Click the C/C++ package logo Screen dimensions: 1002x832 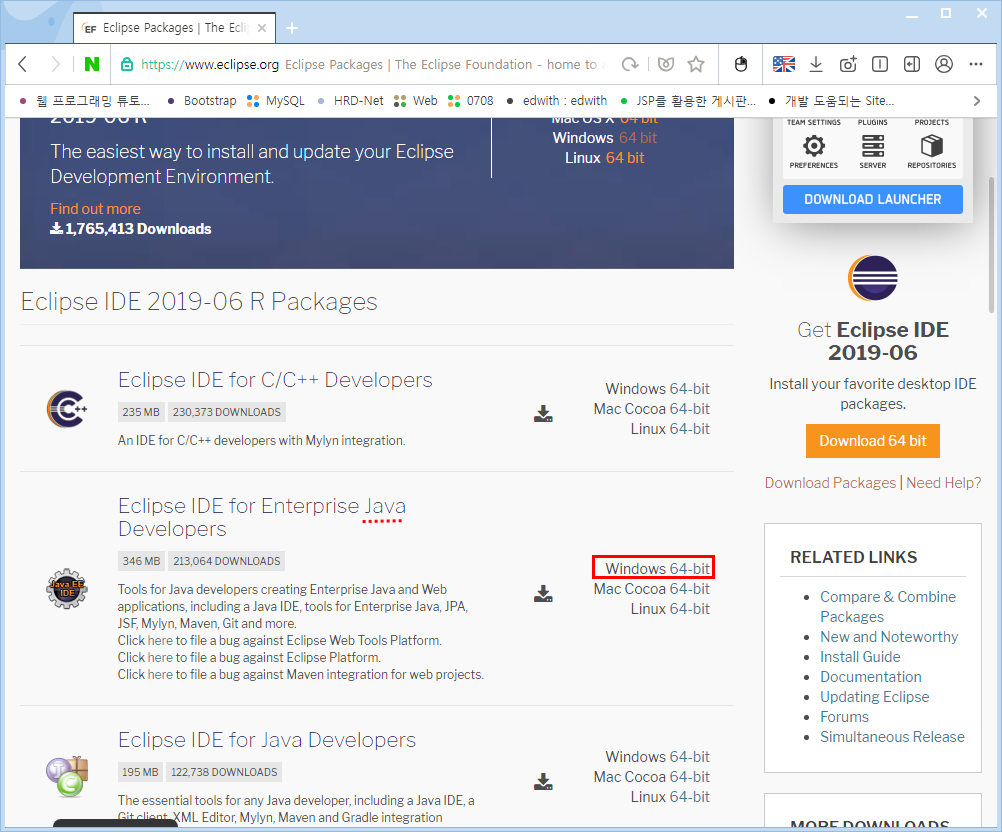tap(67, 409)
